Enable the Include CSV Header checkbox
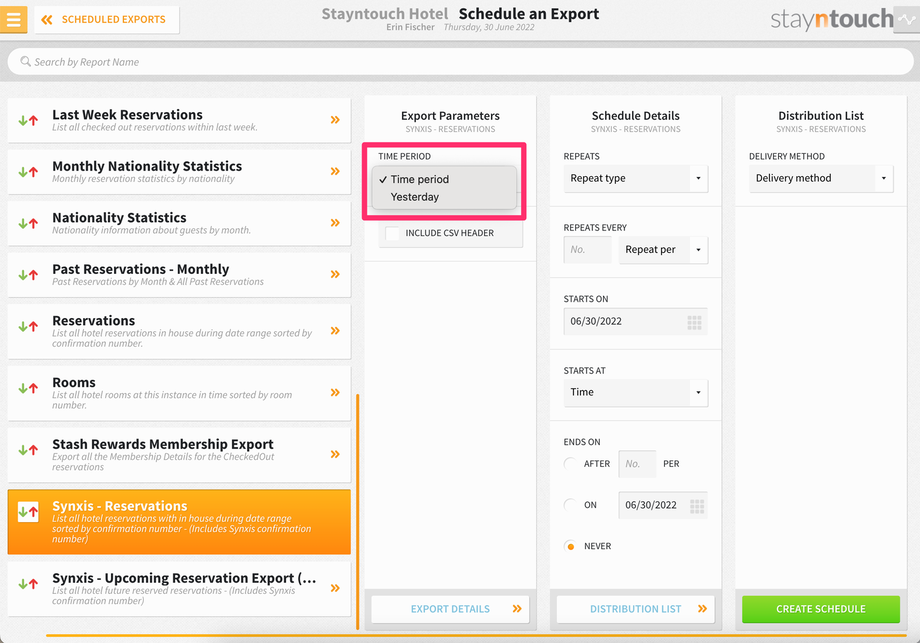Viewport: 920px width, 643px height. (392, 233)
